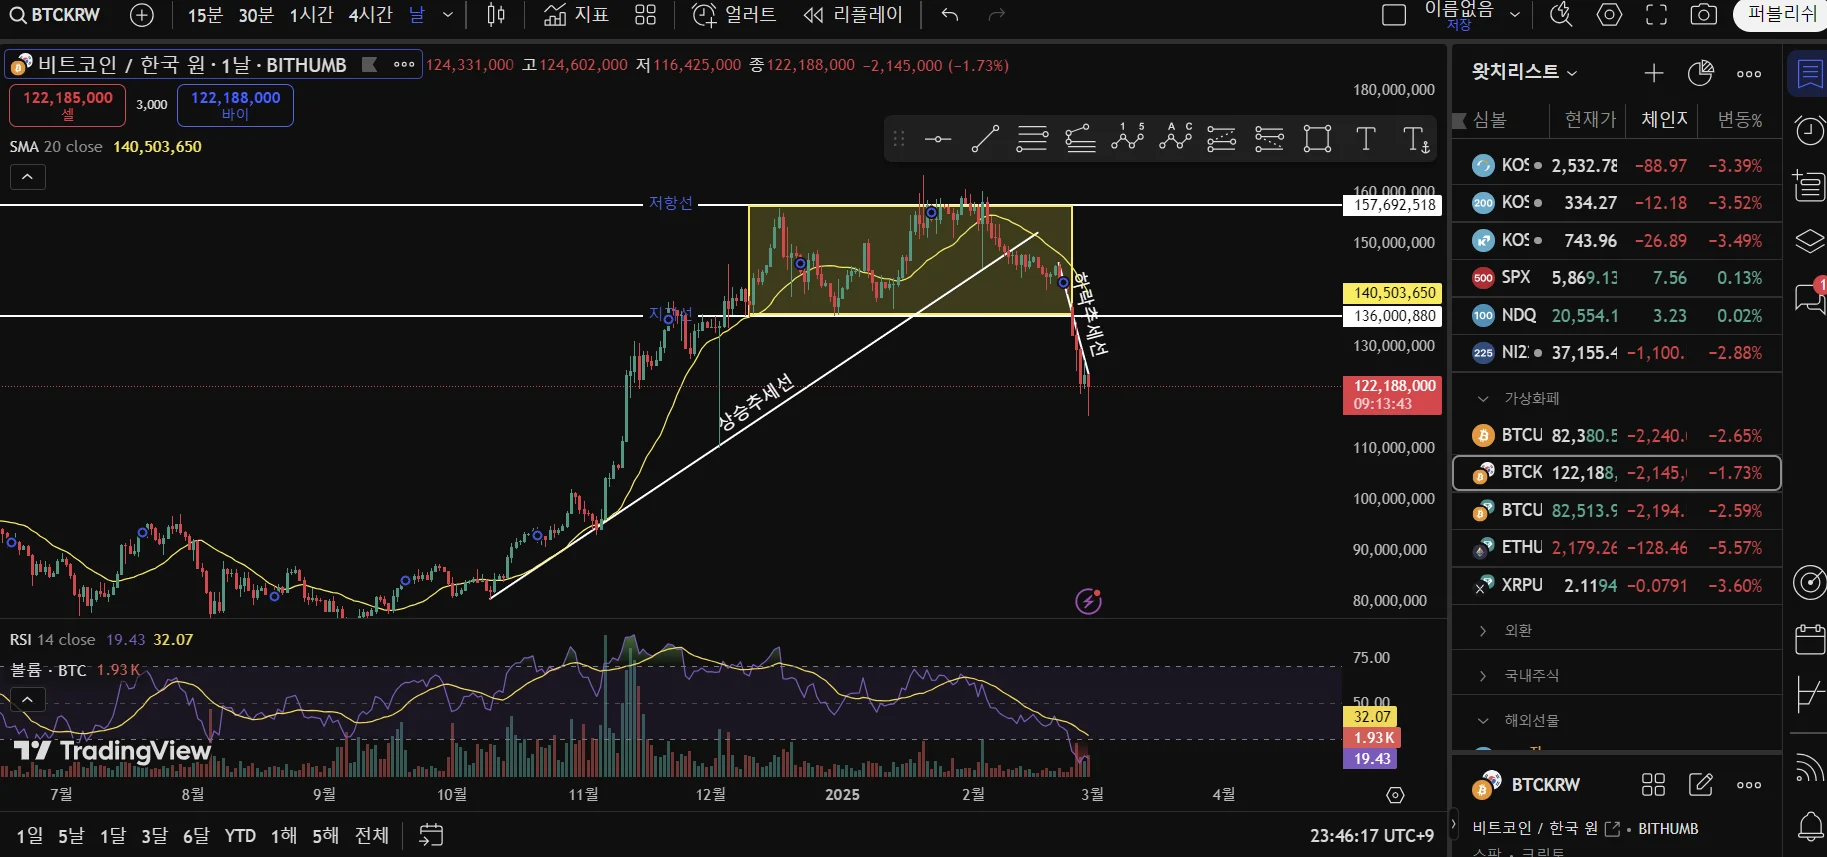Open the object tree layers panel
Screen dimensions: 1827x857
click(1809, 241)
